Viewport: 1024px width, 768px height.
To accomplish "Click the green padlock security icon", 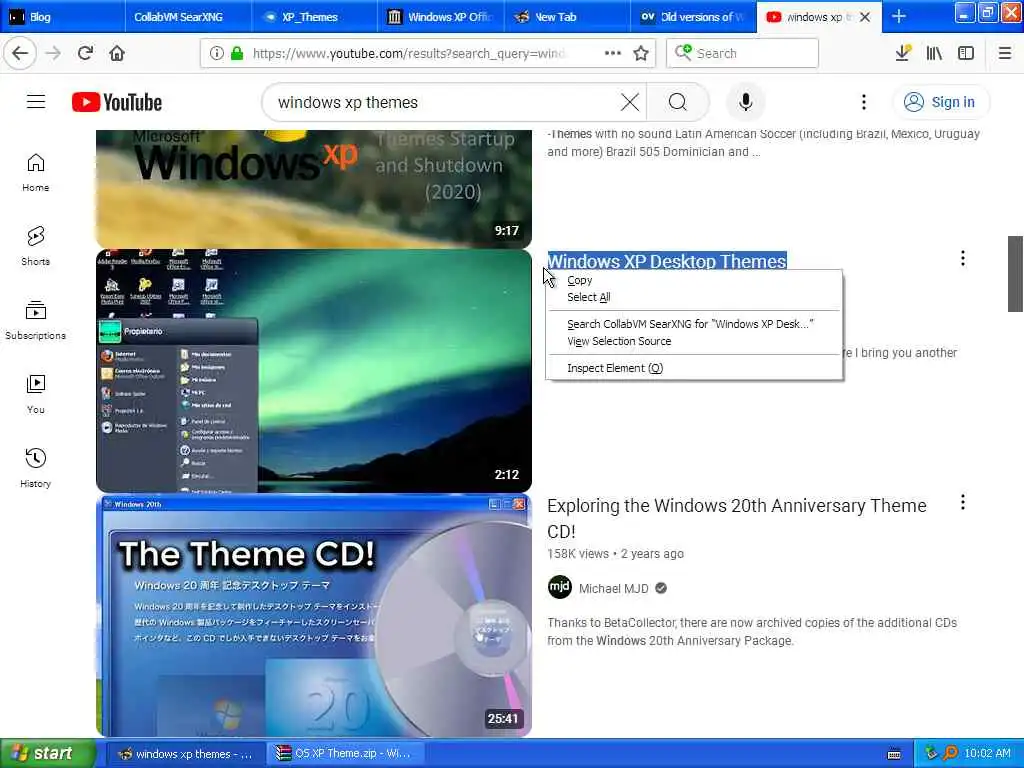I will 237,54.
